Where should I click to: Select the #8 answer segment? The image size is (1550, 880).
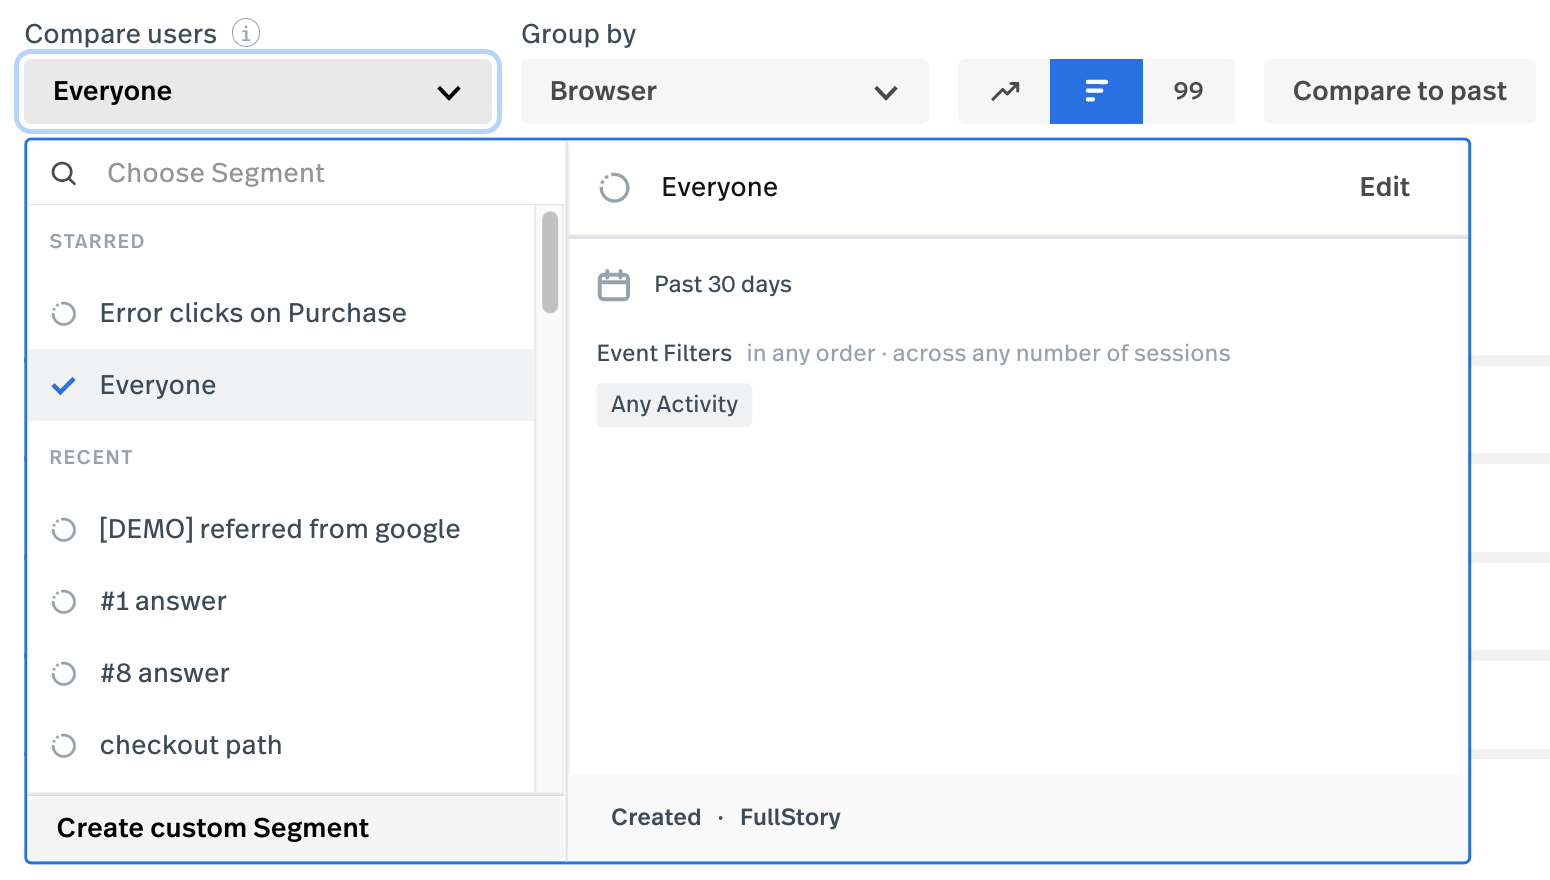click(165, 674)
